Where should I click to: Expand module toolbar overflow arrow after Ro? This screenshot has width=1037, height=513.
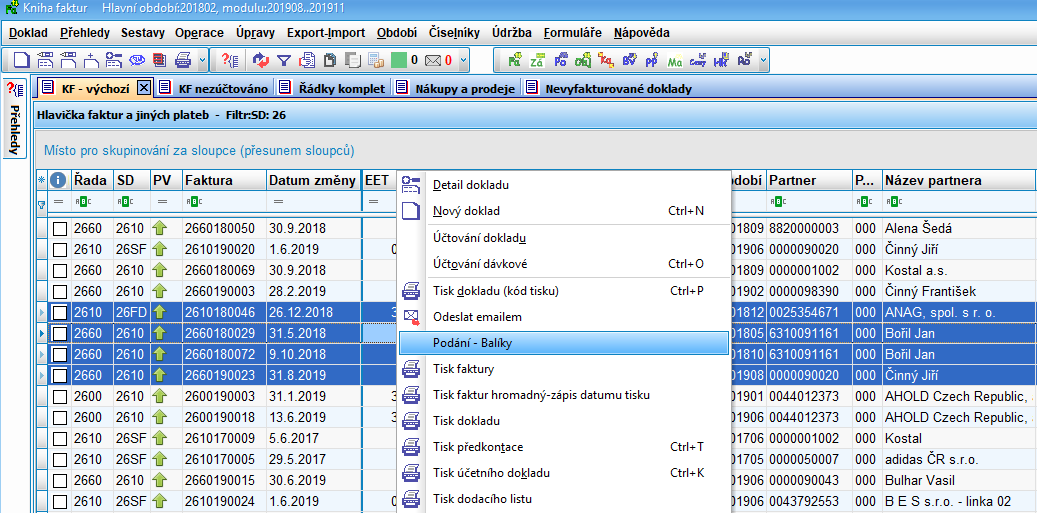pos(763,60)
